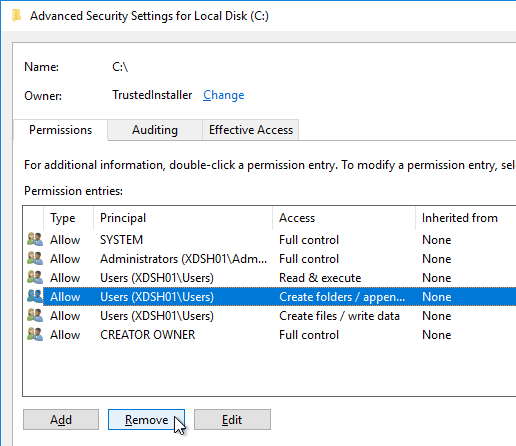
Task: Sort entries by the Type column header
Action: coord(68,218)
